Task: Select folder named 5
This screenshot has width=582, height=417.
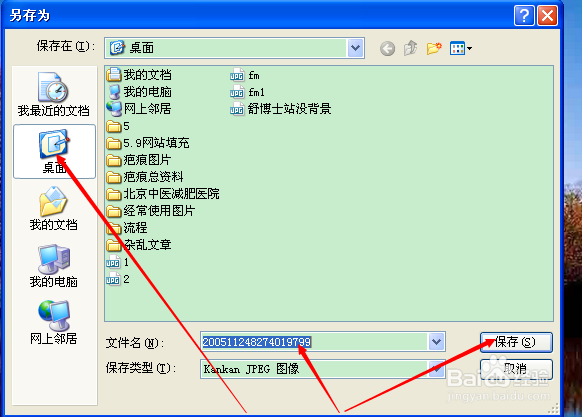Action: (118, 126)
